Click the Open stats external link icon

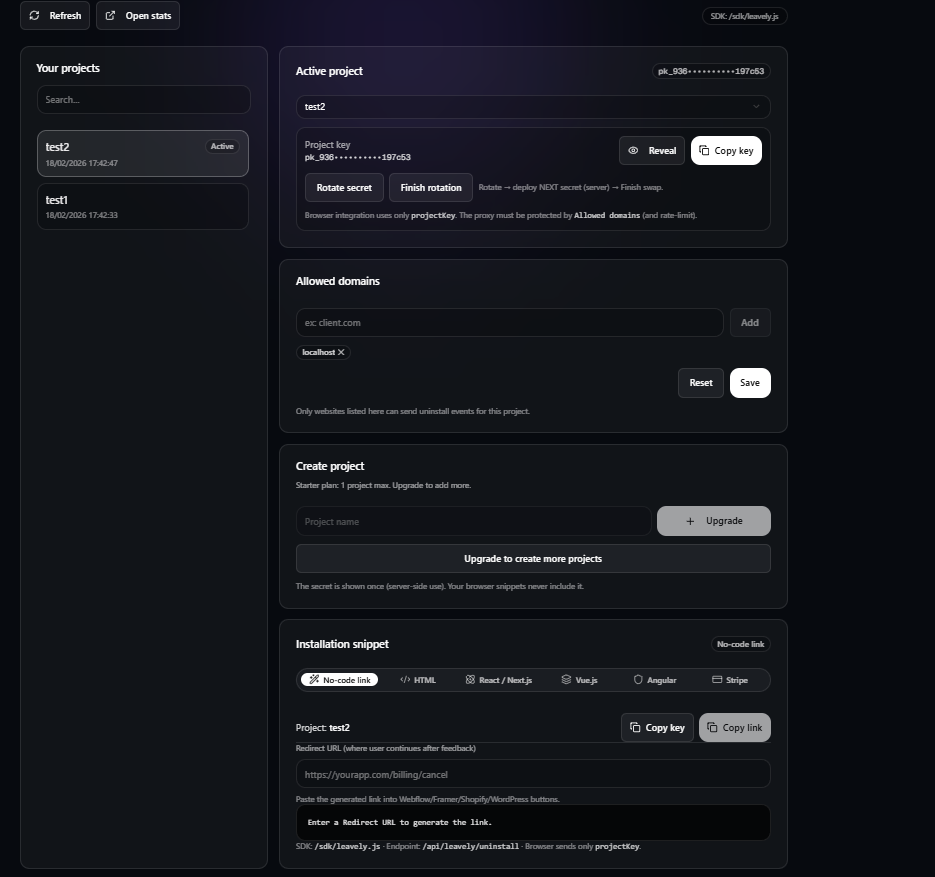pos(110,15)
